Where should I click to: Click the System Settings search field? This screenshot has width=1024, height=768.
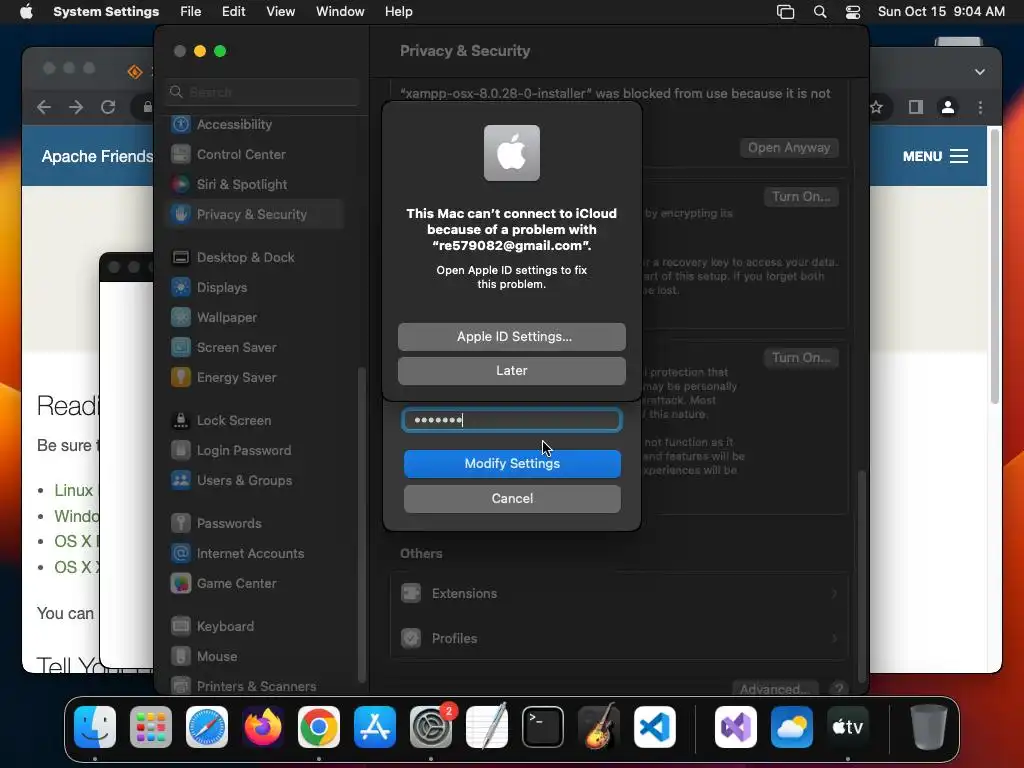click(x=262, y=92)
